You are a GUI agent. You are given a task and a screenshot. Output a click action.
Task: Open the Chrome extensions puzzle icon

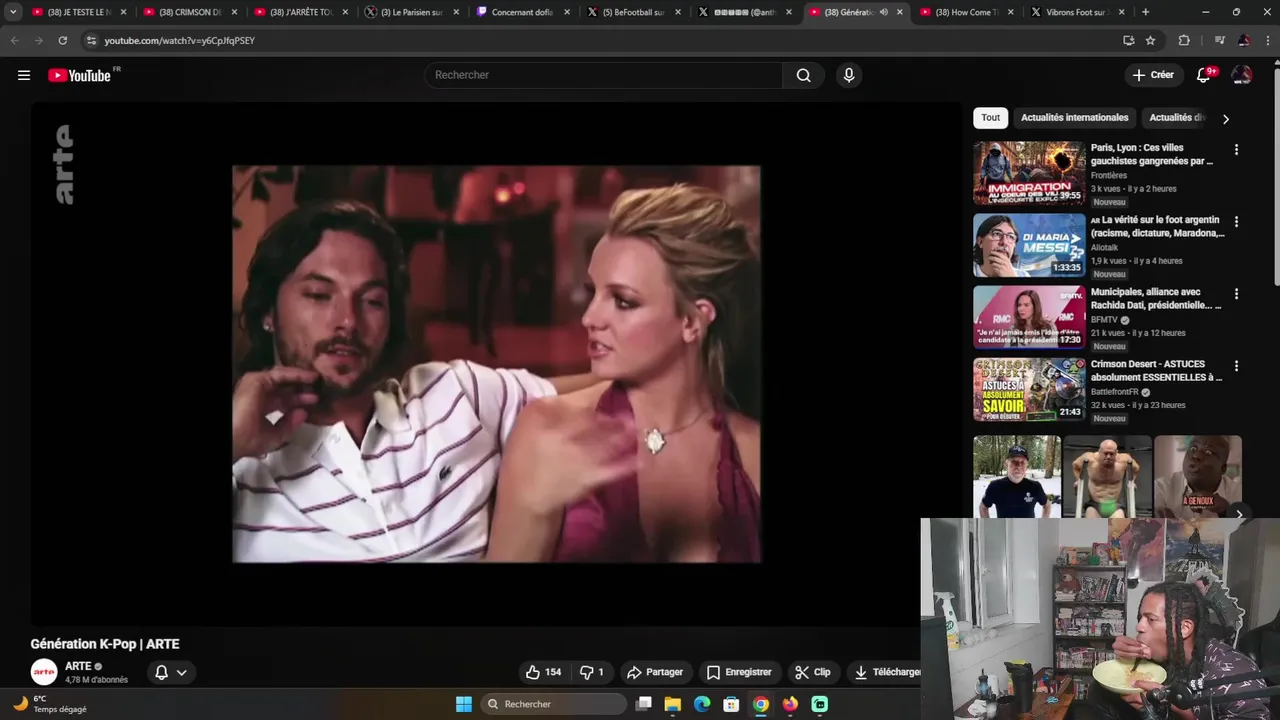pos(1184,40)
